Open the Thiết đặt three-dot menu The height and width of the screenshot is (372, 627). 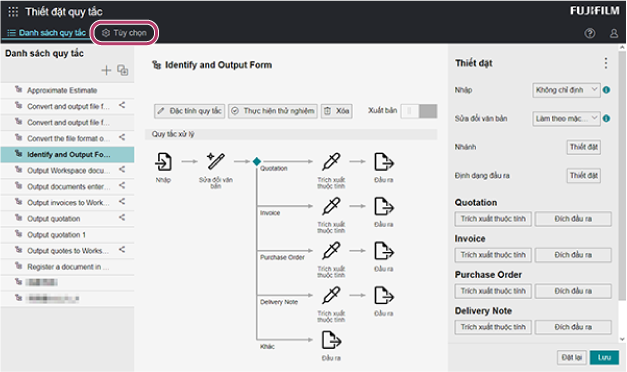coord(606,63)
